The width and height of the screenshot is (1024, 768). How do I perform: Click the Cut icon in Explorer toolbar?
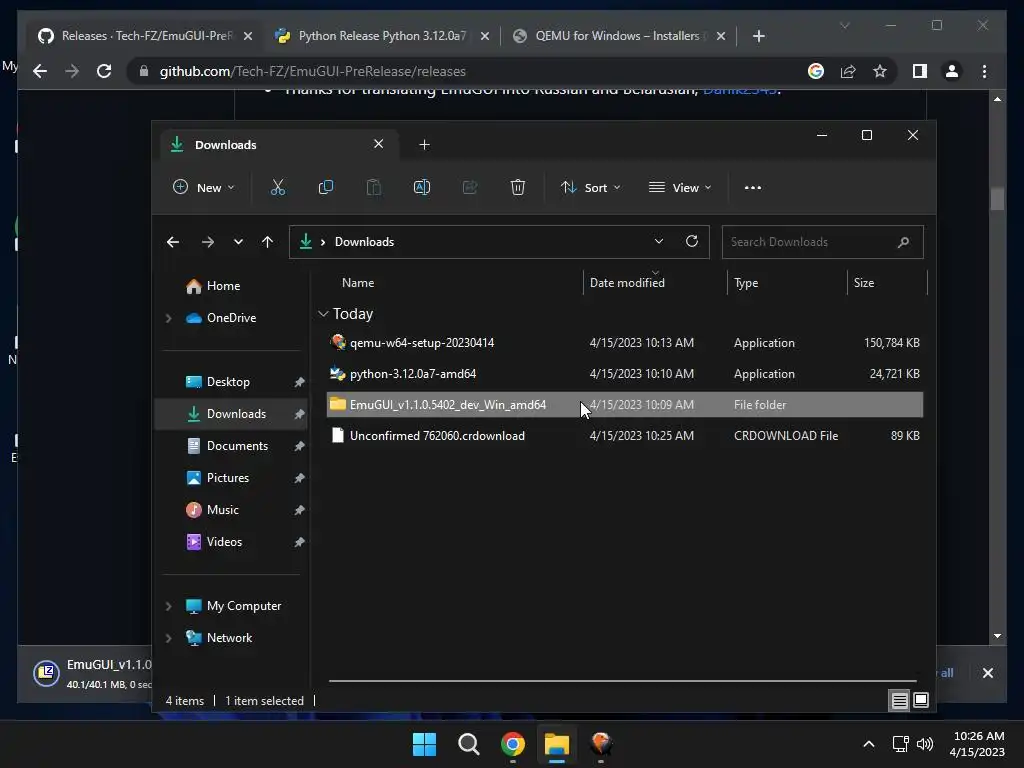point(278,187)
